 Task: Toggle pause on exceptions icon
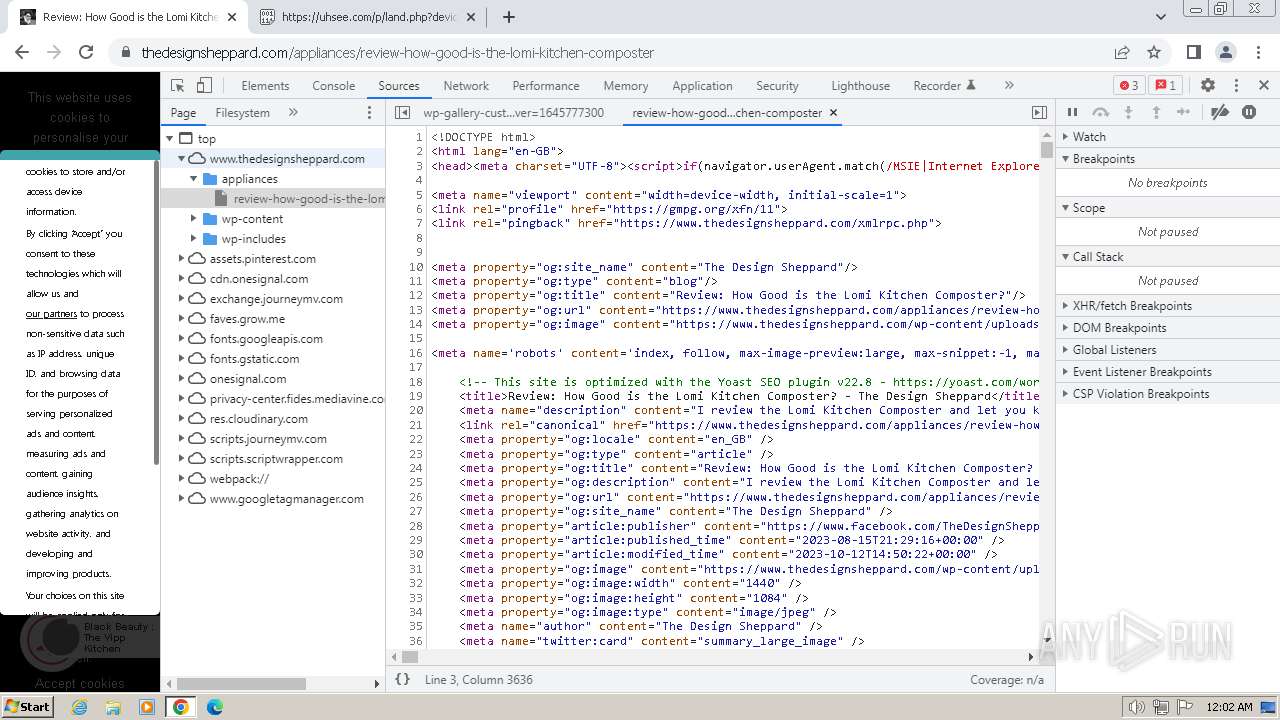[x=1249, y=113]
